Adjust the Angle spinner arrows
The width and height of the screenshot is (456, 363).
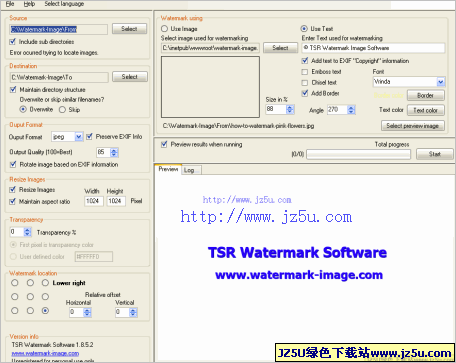click(351, 110)
